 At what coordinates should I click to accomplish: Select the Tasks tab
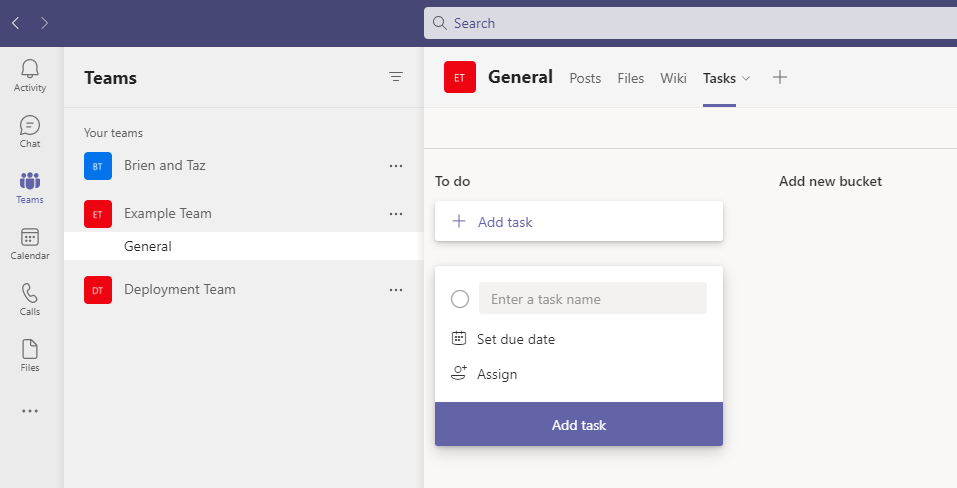(x=719, y=78)
